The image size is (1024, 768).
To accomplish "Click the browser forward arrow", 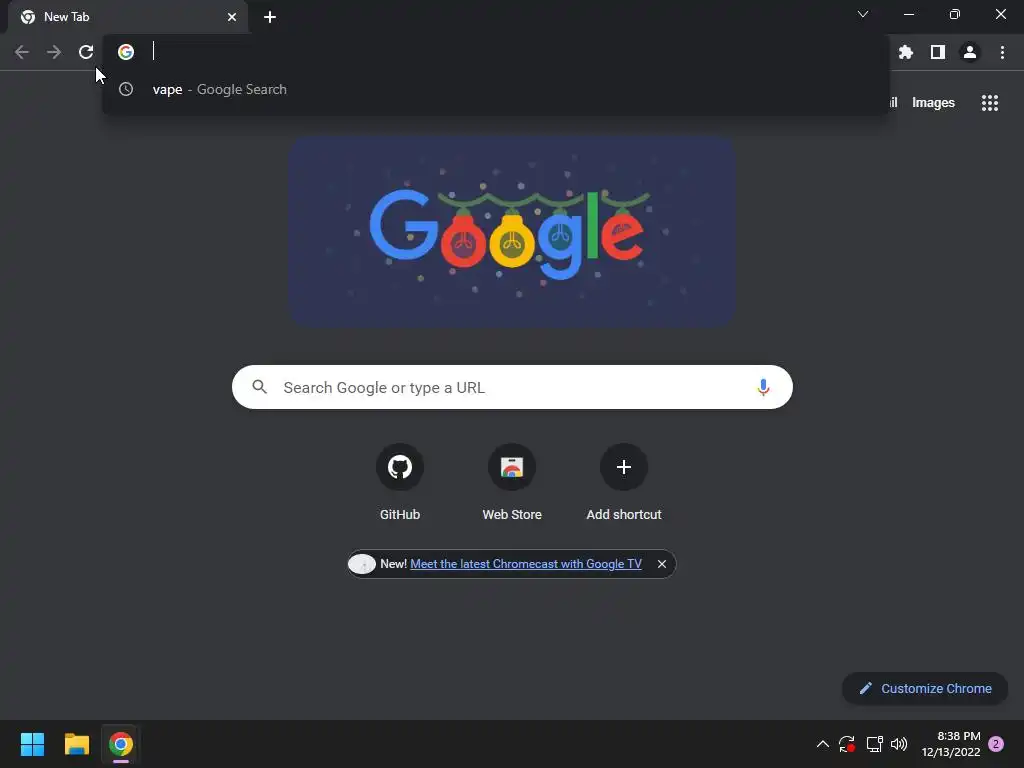I will pos(54,52).
